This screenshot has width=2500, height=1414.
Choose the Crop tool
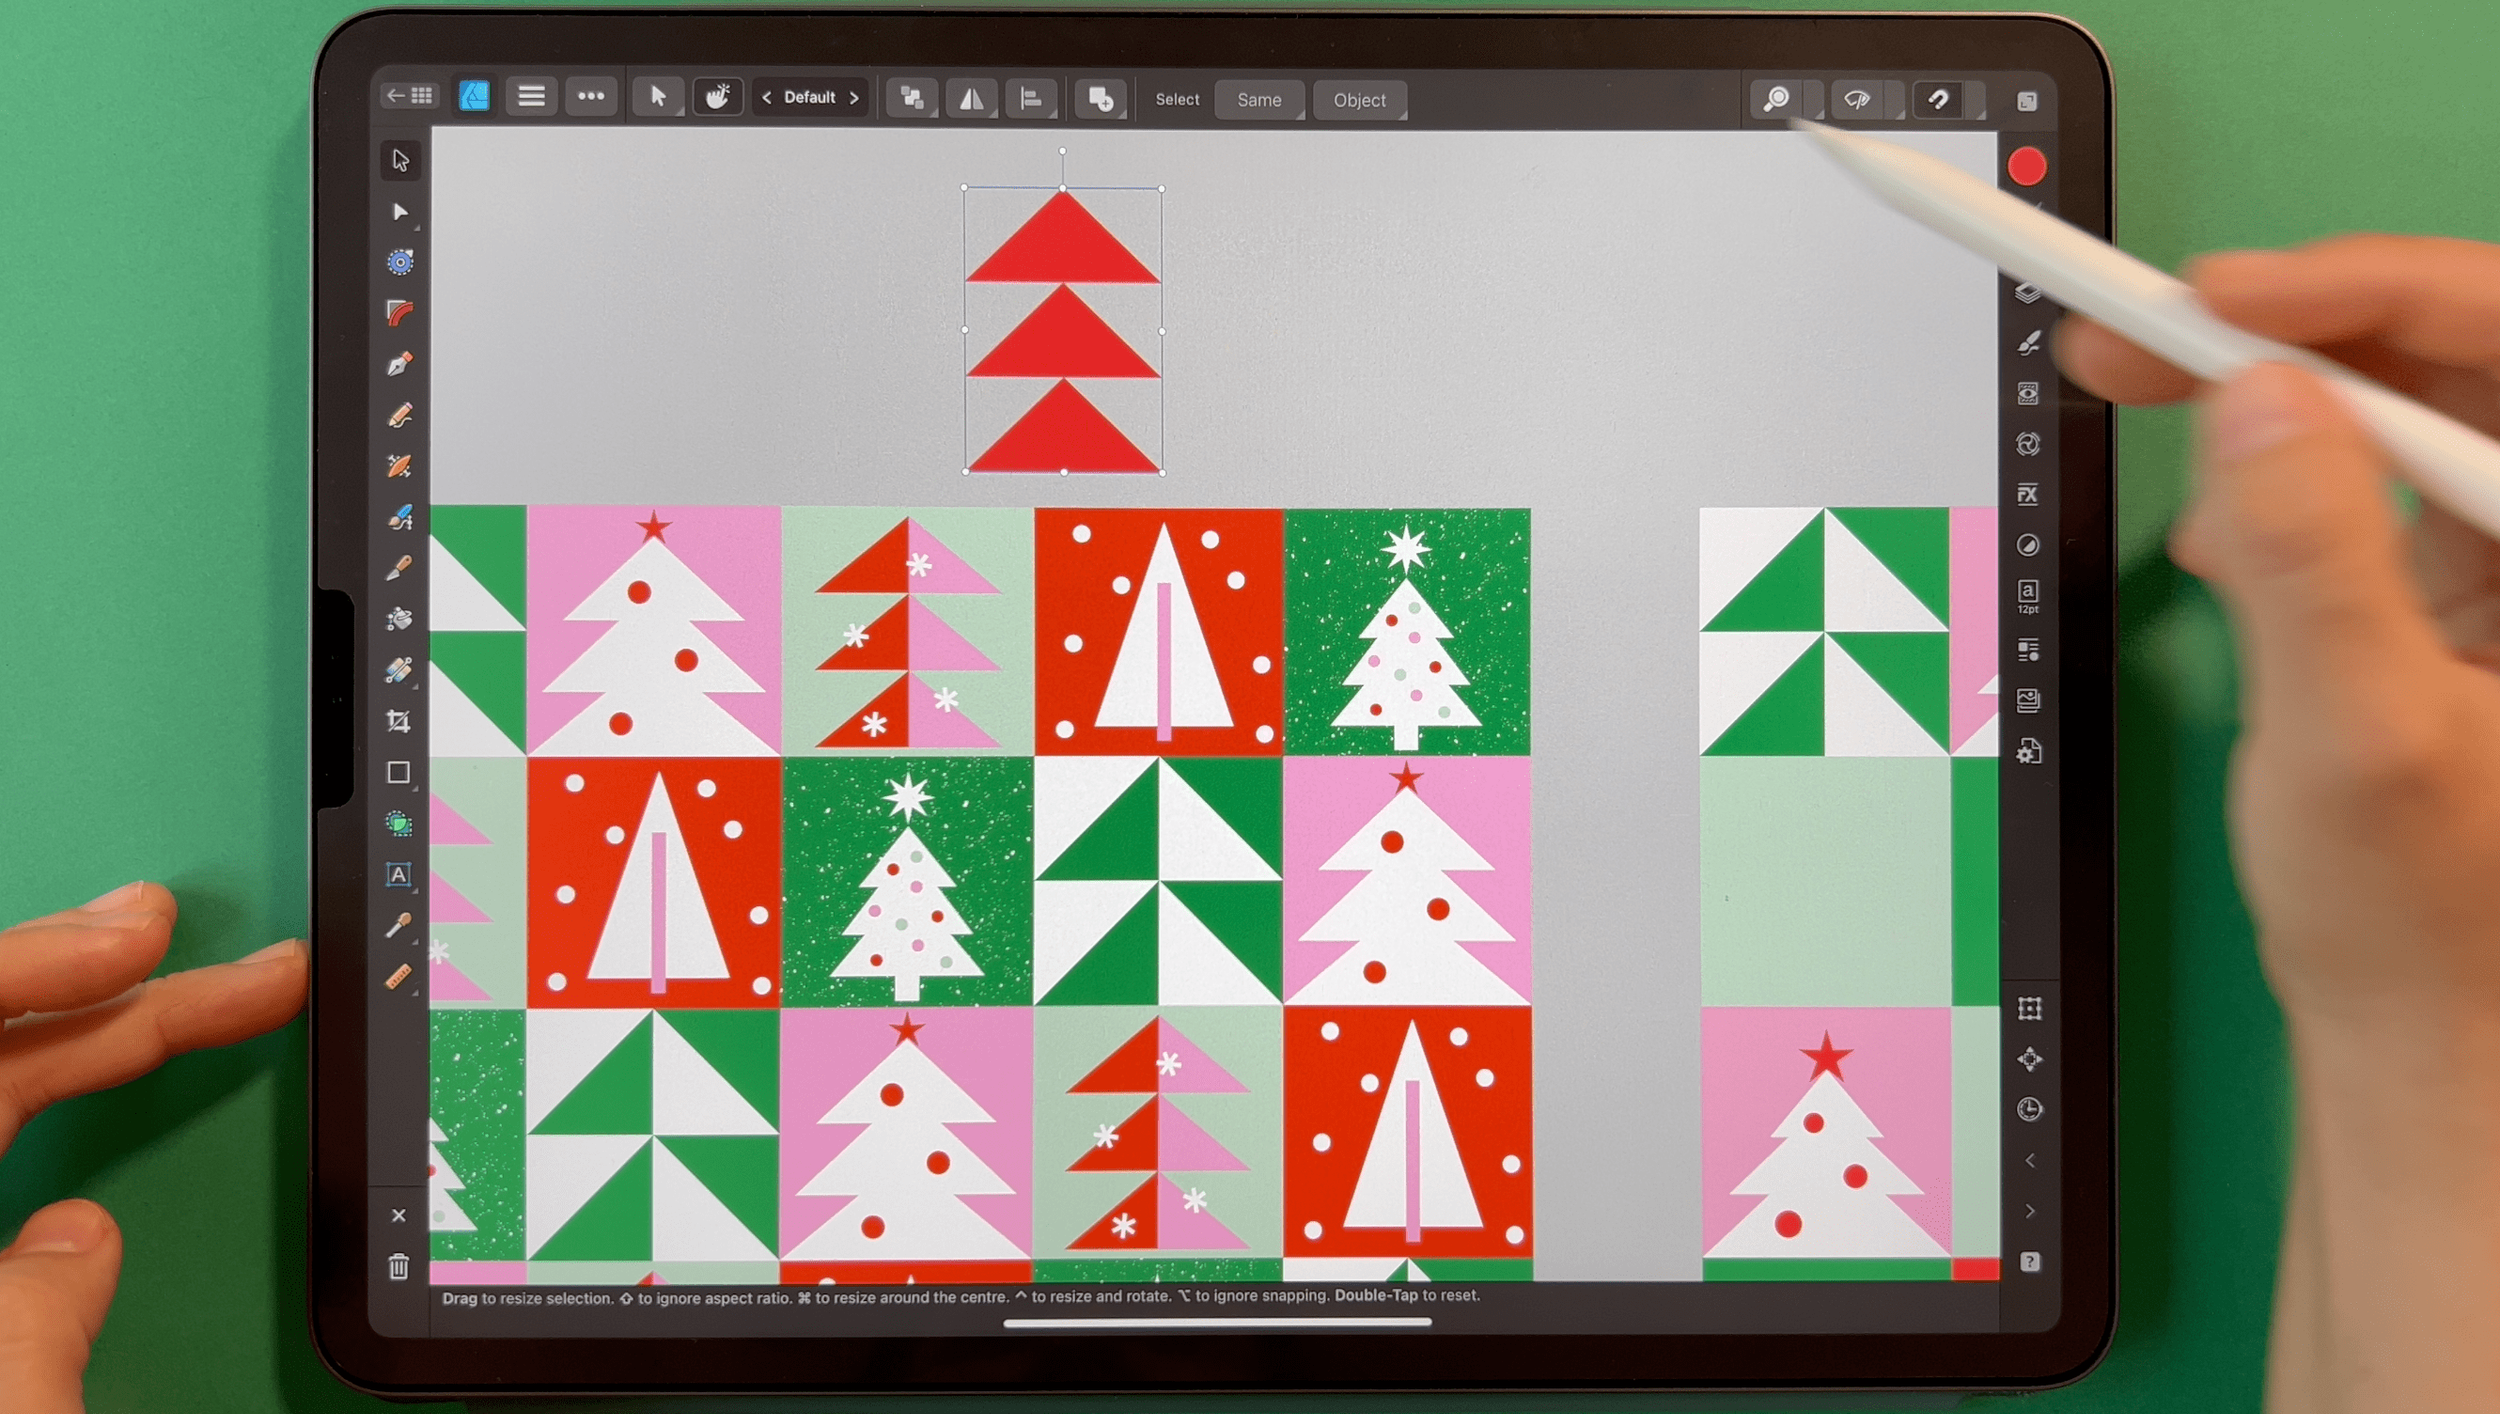click(x=399, y=721)
